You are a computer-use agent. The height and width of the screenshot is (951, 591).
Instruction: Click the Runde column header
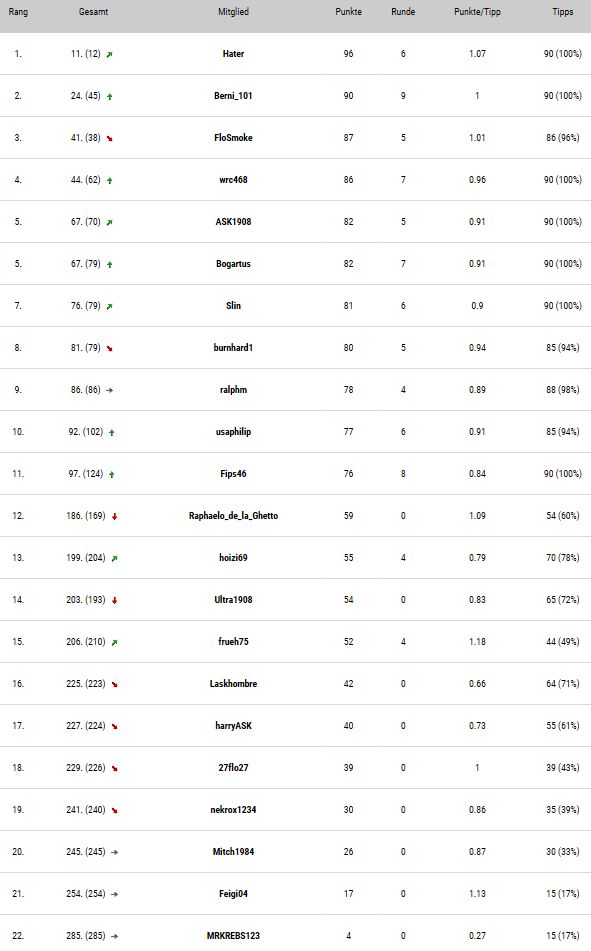pyautogui.click(x=403, y=12)
